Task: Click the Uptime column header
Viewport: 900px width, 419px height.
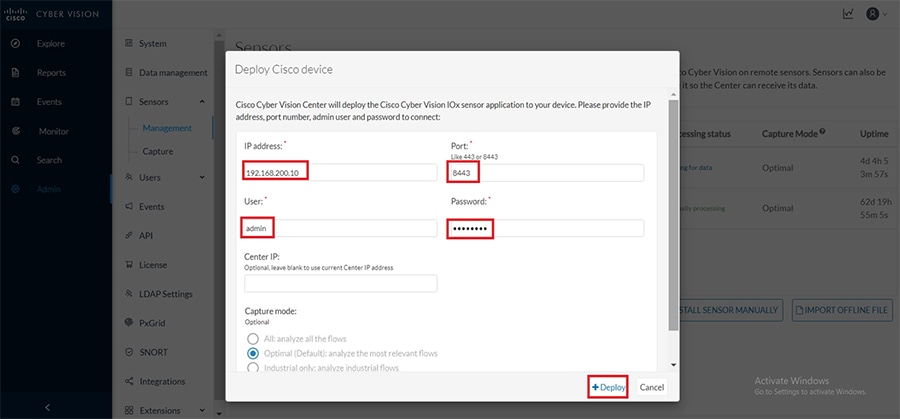Action: click(874, 134)
